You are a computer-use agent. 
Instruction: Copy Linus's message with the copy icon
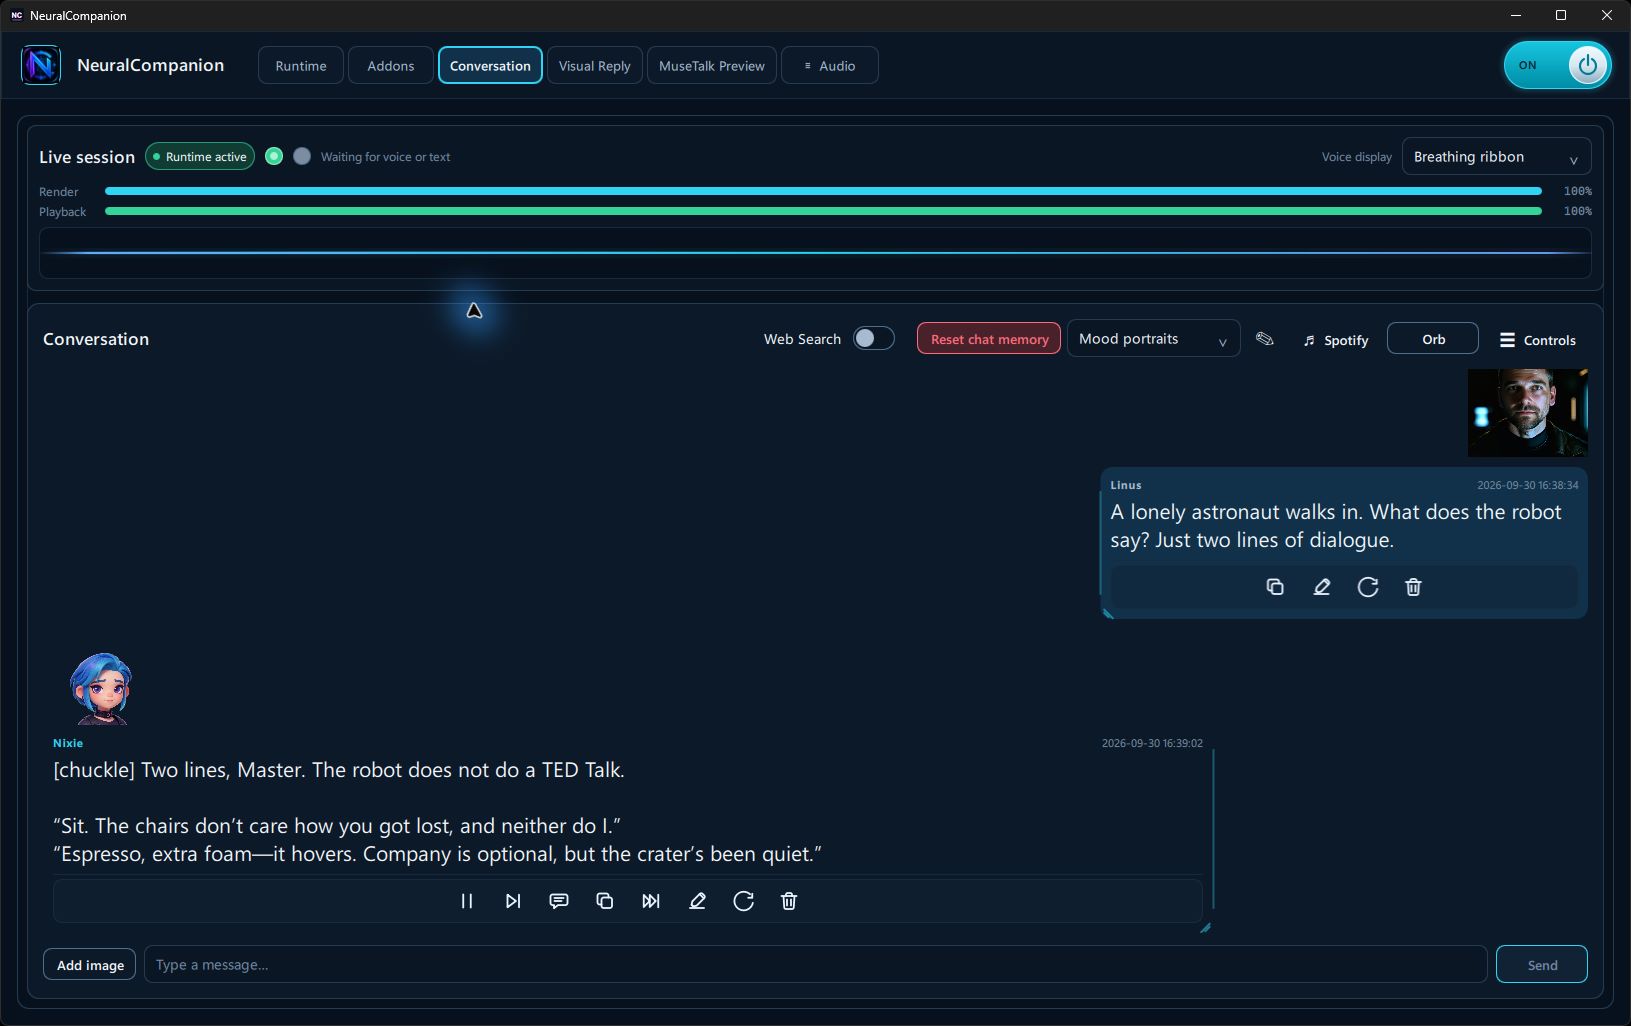click(1275, 587)
